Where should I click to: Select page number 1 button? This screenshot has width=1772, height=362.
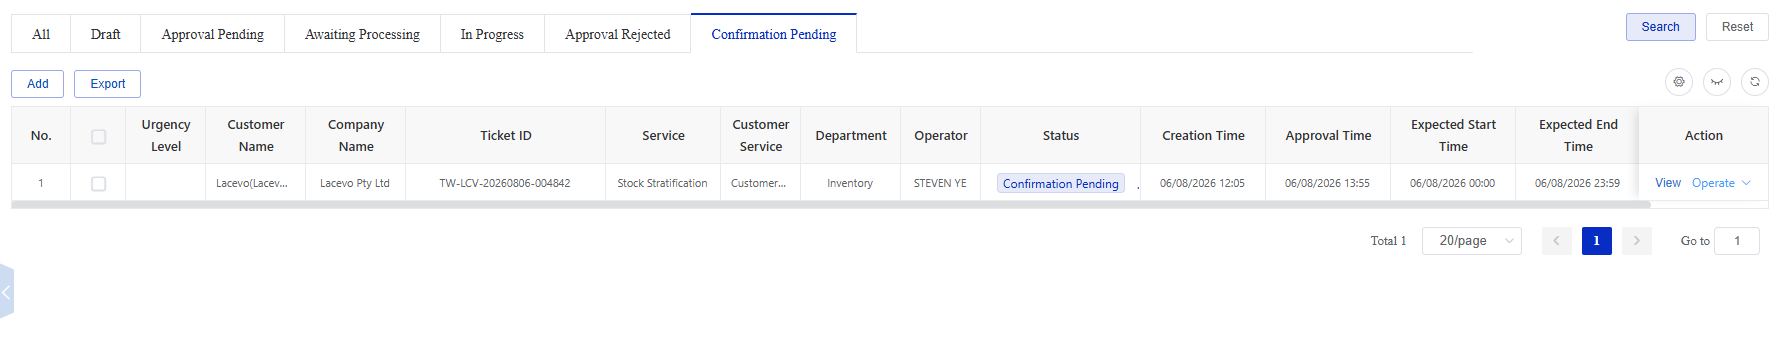pos(1597,241)
